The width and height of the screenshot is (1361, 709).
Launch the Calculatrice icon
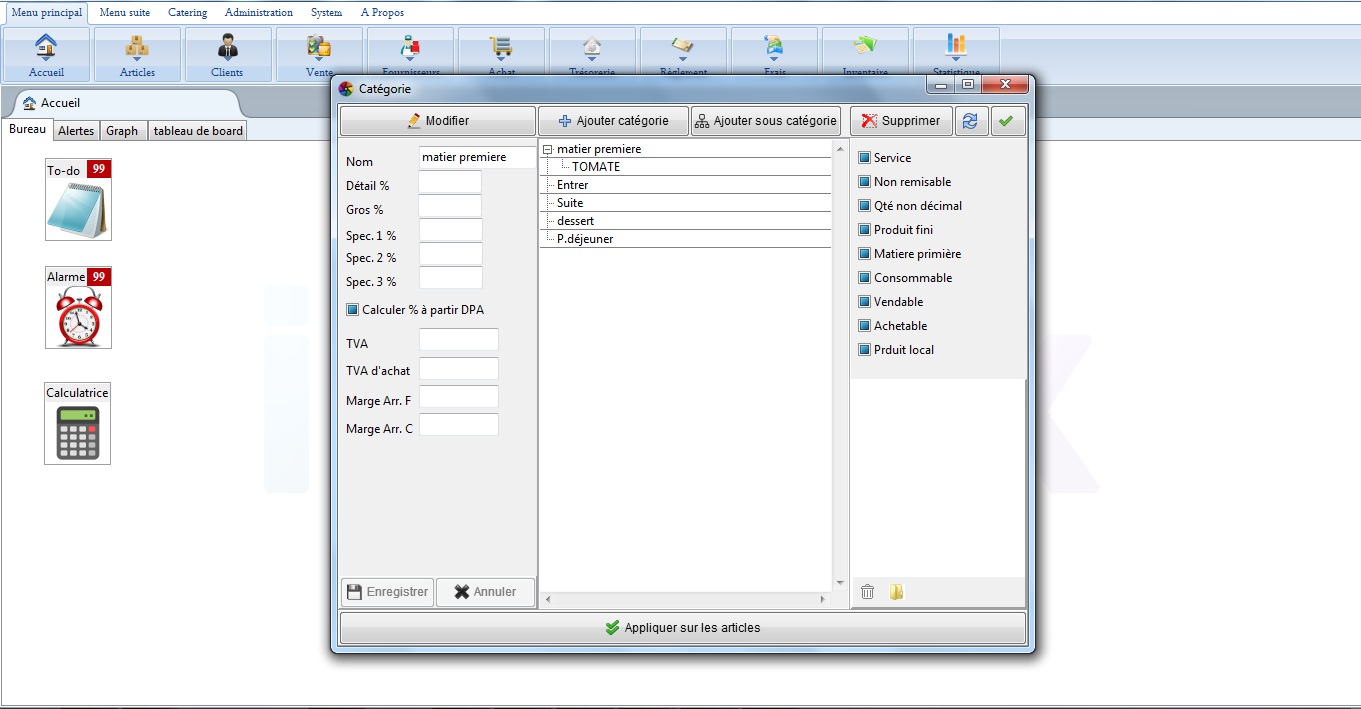77,432
